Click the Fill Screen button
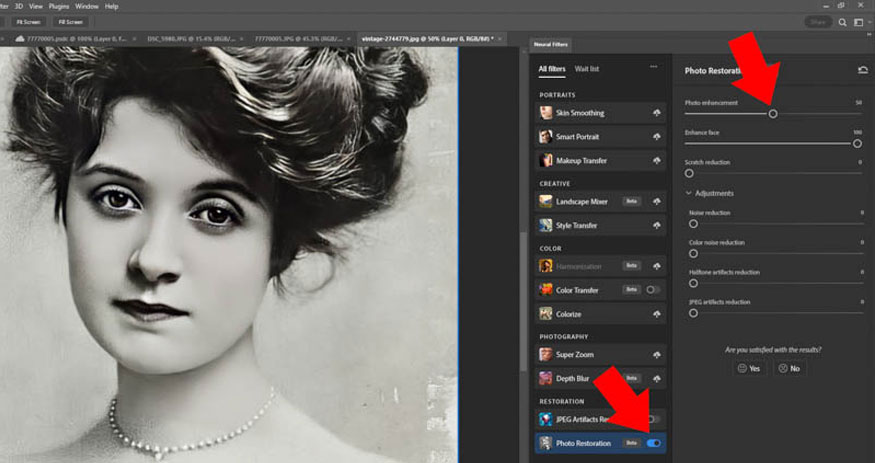 point(71,22)
